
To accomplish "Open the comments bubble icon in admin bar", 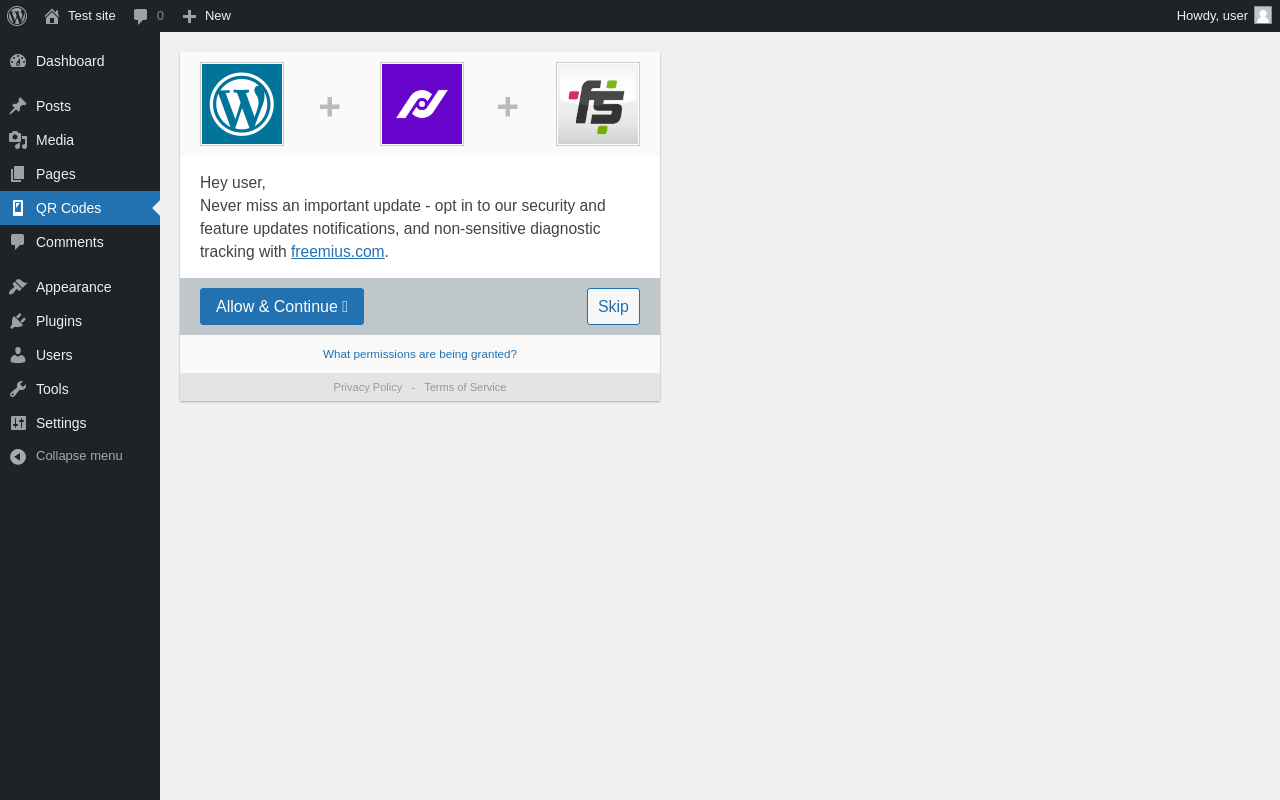I will click(141, 16).
